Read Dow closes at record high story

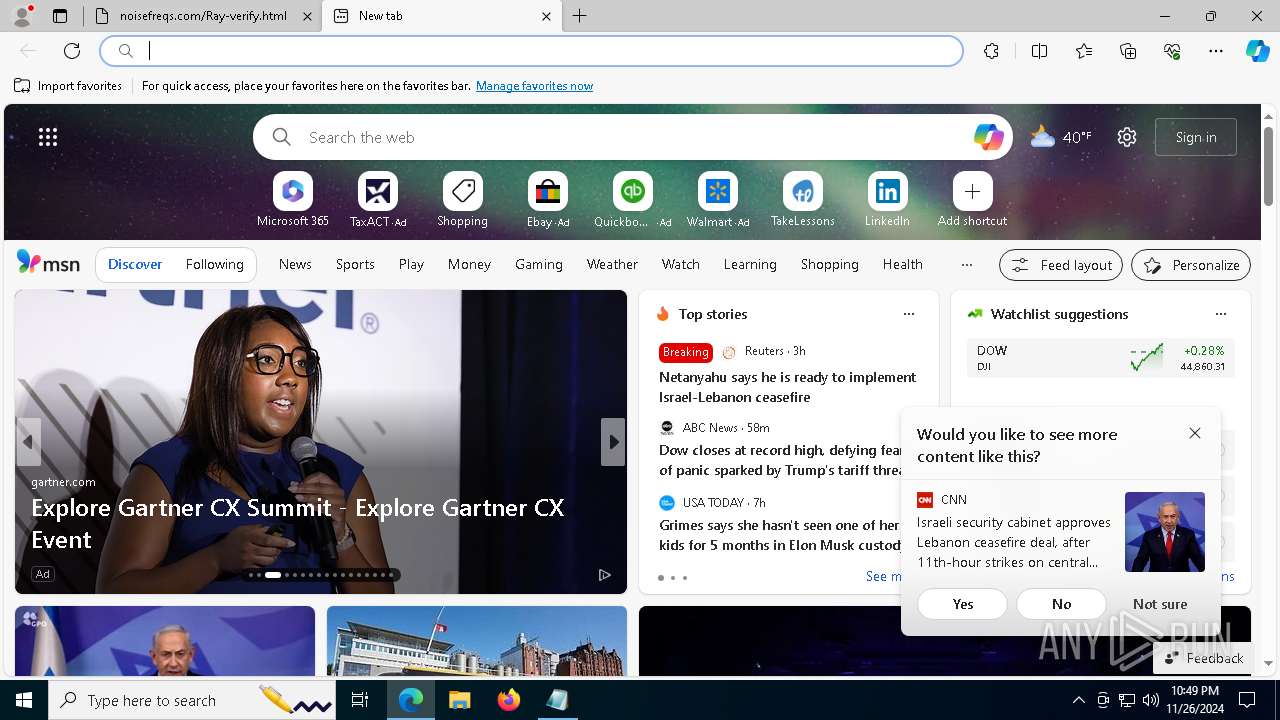[781, 460]
